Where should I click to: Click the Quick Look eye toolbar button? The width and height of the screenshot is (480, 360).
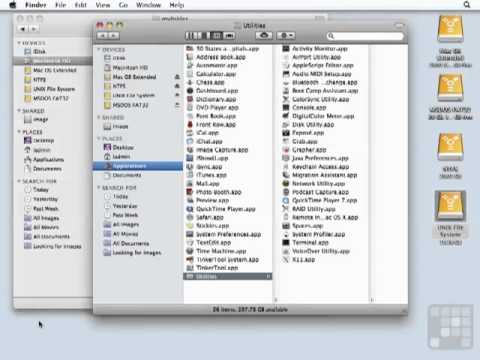(264, 35)
